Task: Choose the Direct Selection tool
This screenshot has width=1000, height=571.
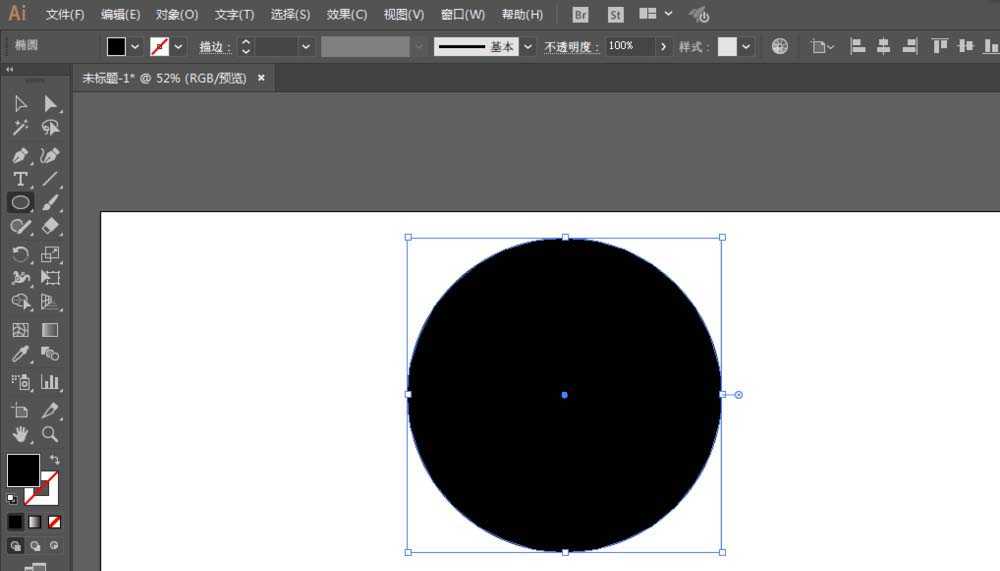Action: [x=50, y=104]
